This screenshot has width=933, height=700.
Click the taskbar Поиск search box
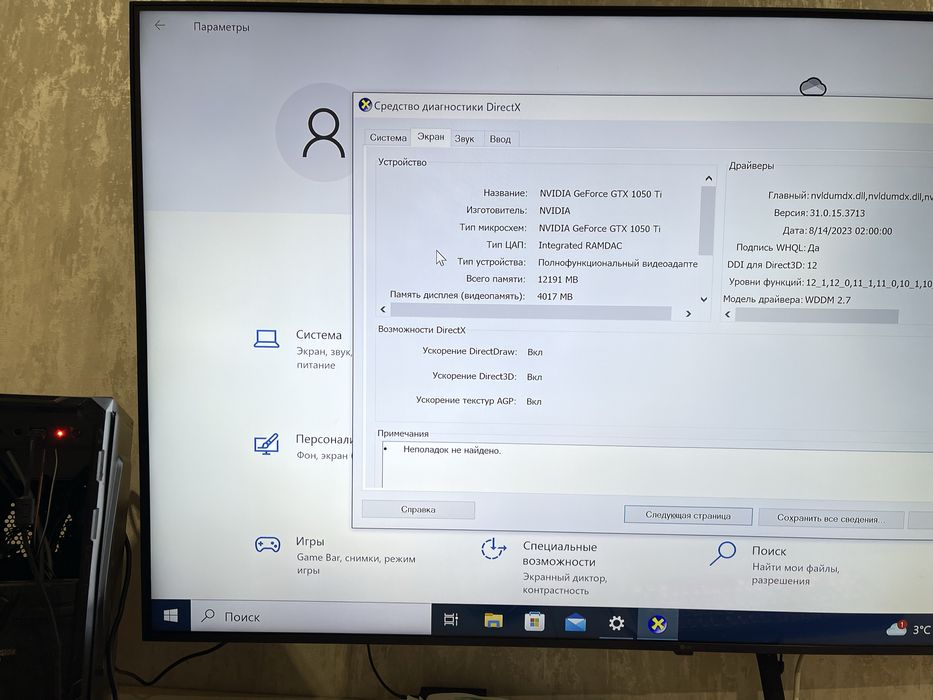tap(311, 617)
